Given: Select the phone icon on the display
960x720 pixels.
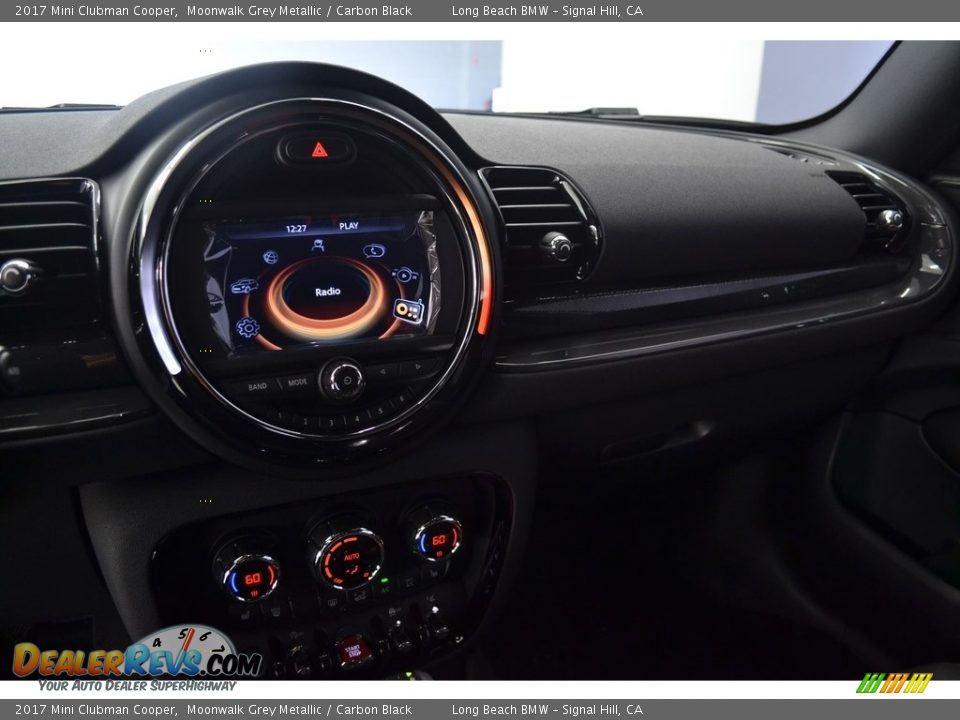Looking at the screenshot, I should (x=373, y=250).
